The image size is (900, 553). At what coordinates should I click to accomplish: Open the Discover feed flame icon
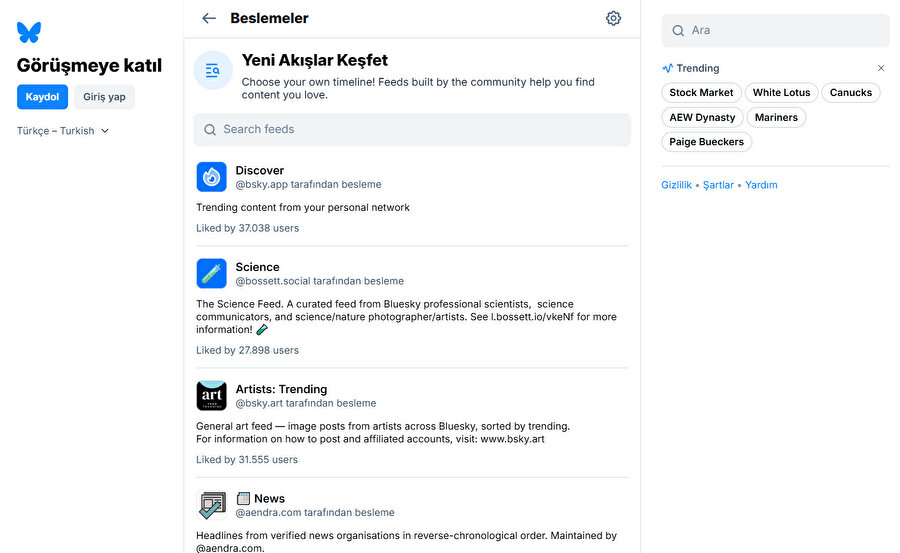(x=211, y=177)
